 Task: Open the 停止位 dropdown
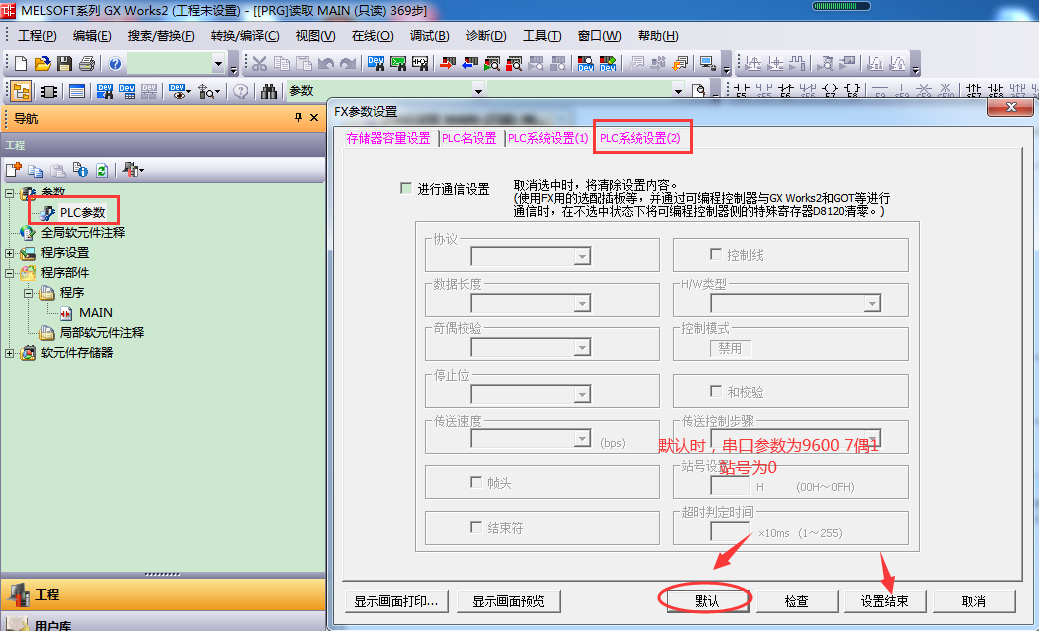click(x=582, y=394)
